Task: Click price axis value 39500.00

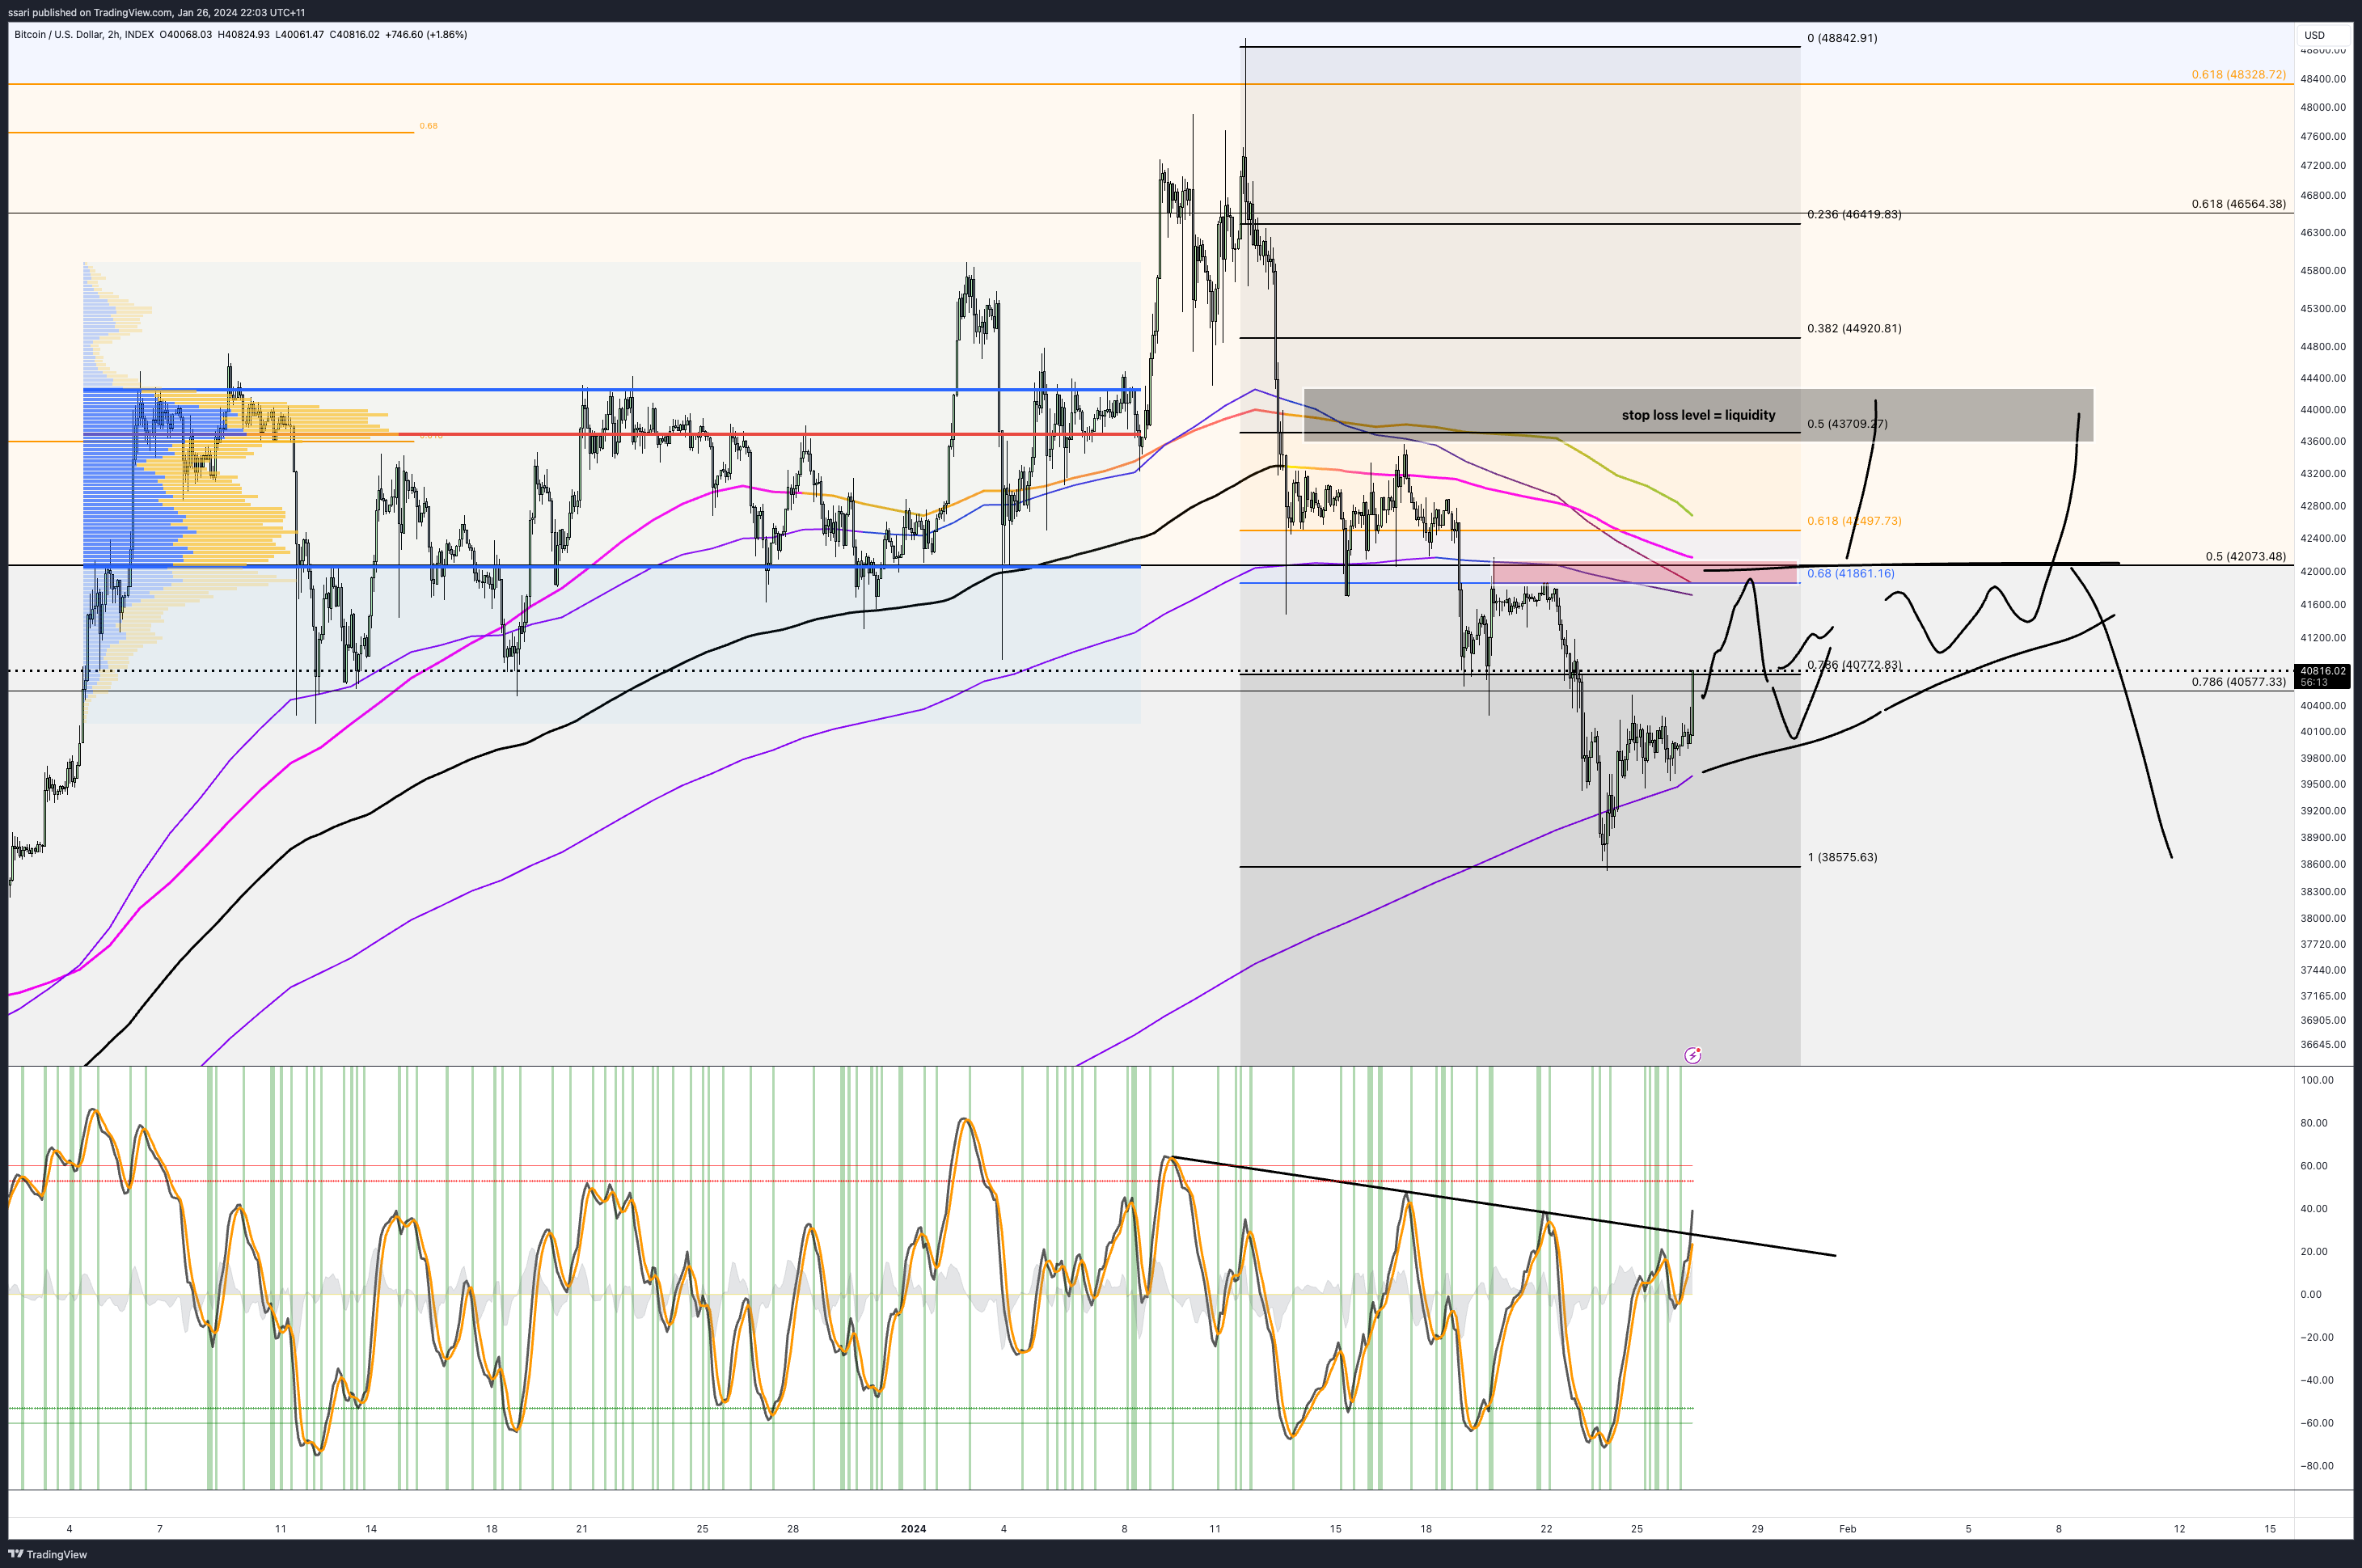Action: point(2323,784)
